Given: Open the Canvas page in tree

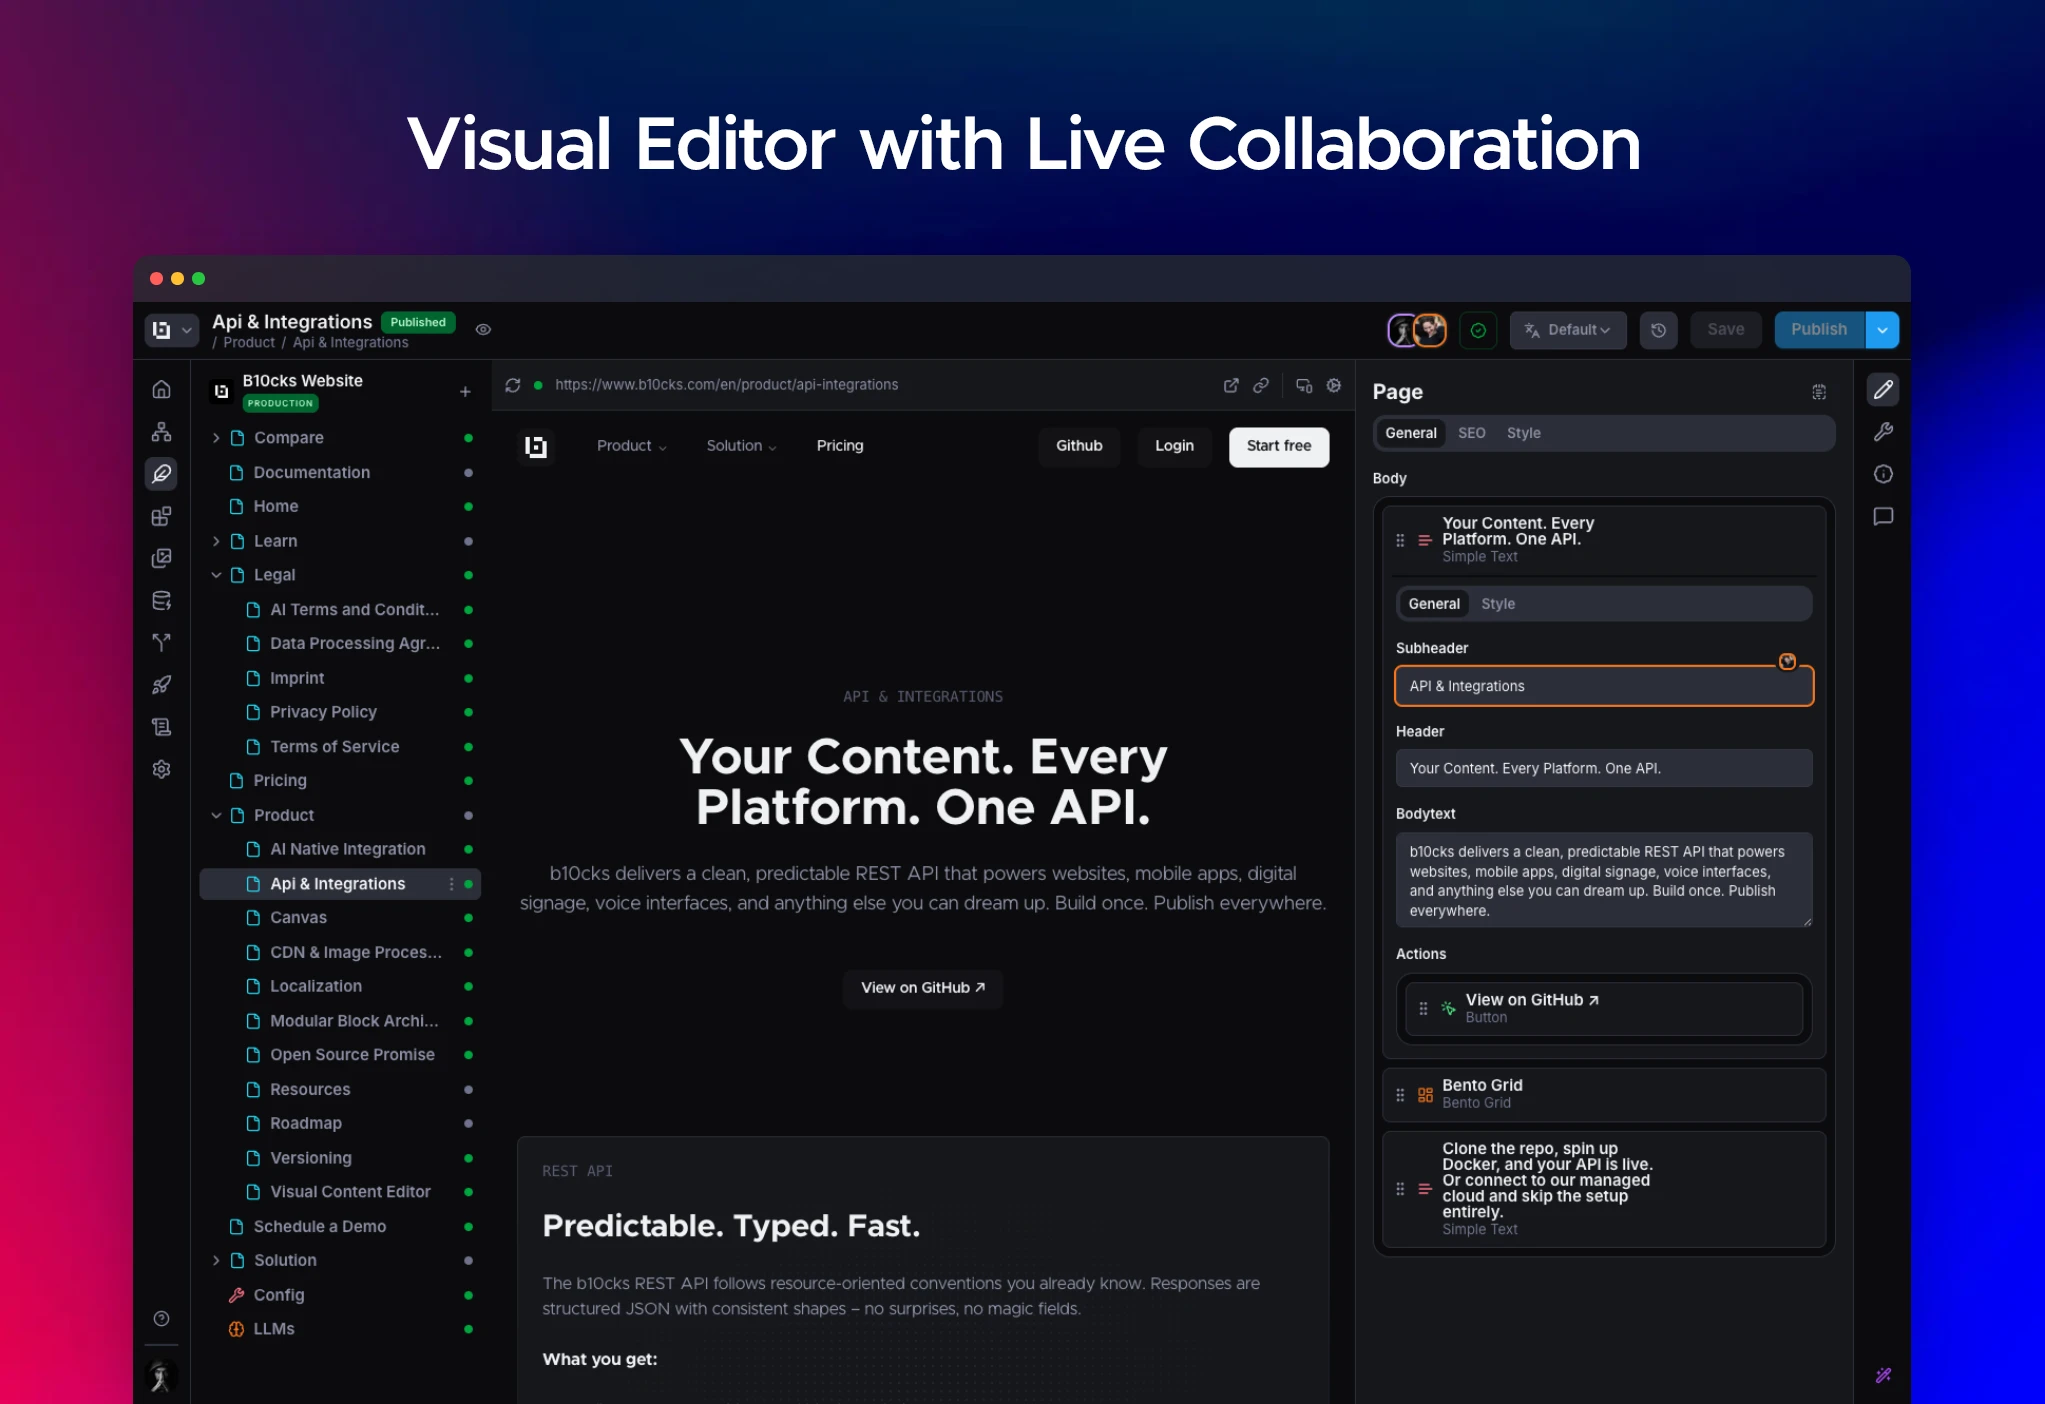Looking at the screenshot, I should click(298, 918).
